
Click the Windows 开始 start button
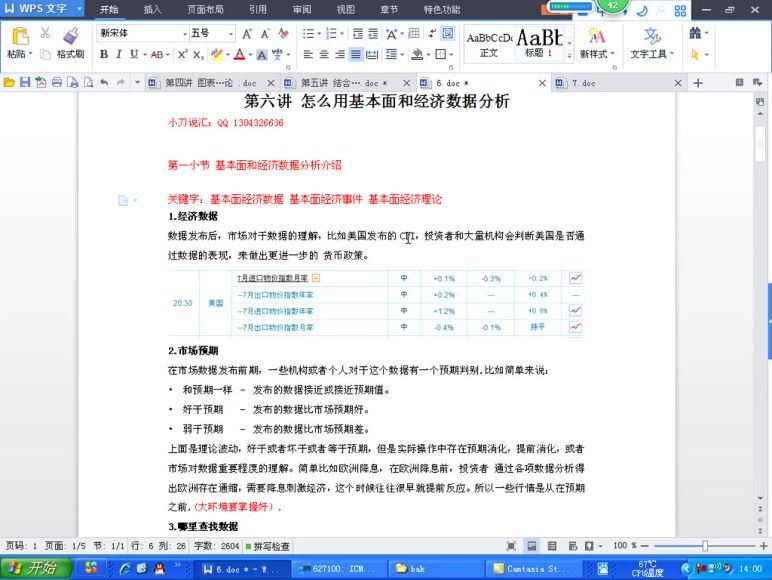(x=35, y=568)
